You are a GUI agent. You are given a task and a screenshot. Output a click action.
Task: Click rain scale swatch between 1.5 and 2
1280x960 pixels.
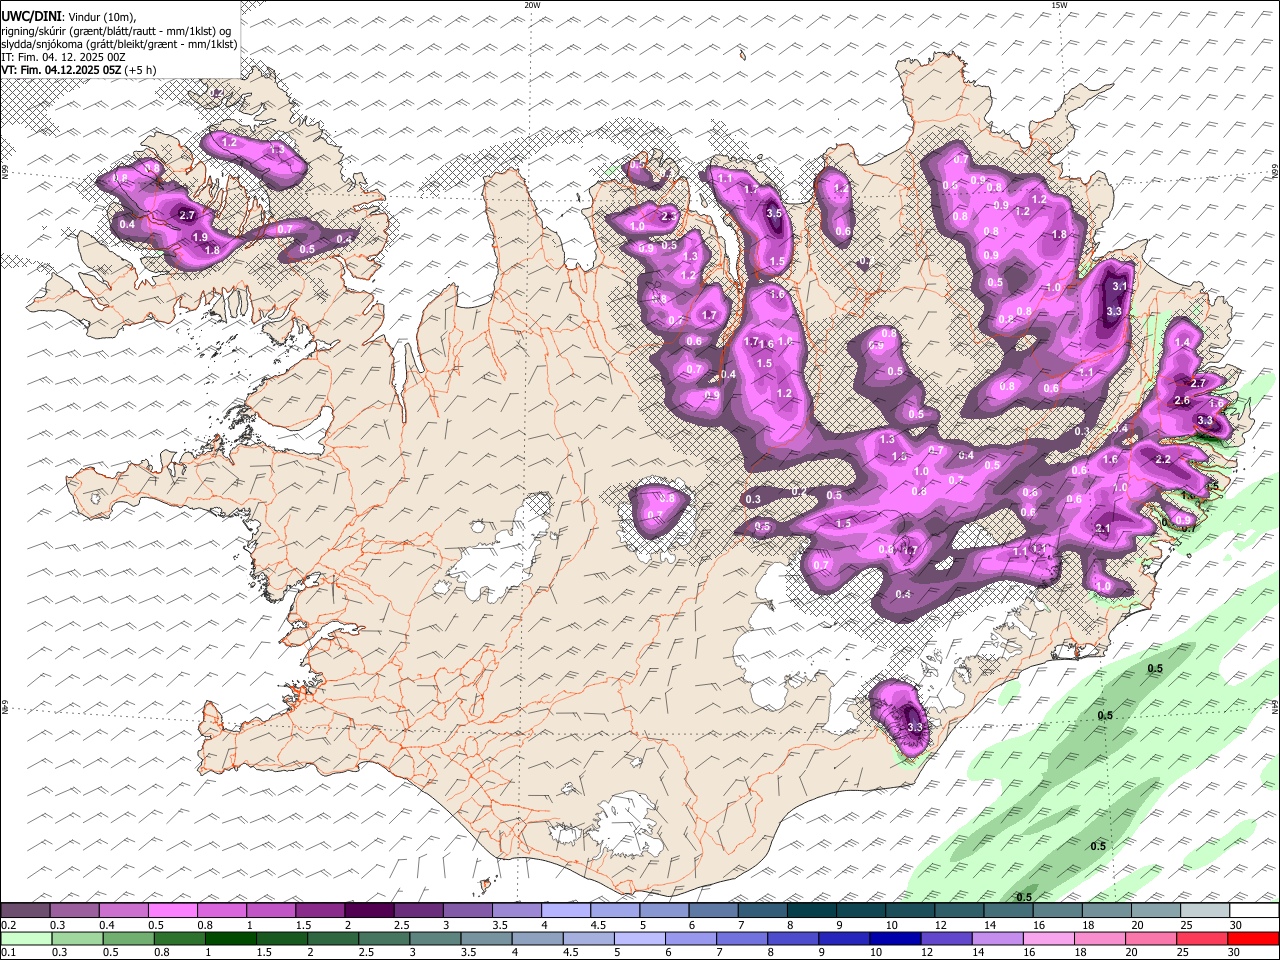coord(281,938)
